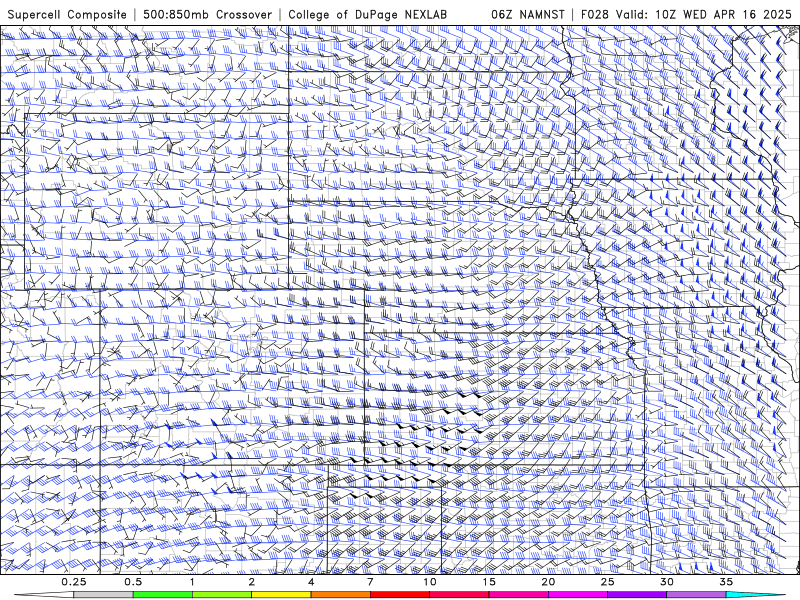This screenshot has height=600, width=800.
Task: Select the green 0.5–1 legend color segment
Action: coord(163,595)
